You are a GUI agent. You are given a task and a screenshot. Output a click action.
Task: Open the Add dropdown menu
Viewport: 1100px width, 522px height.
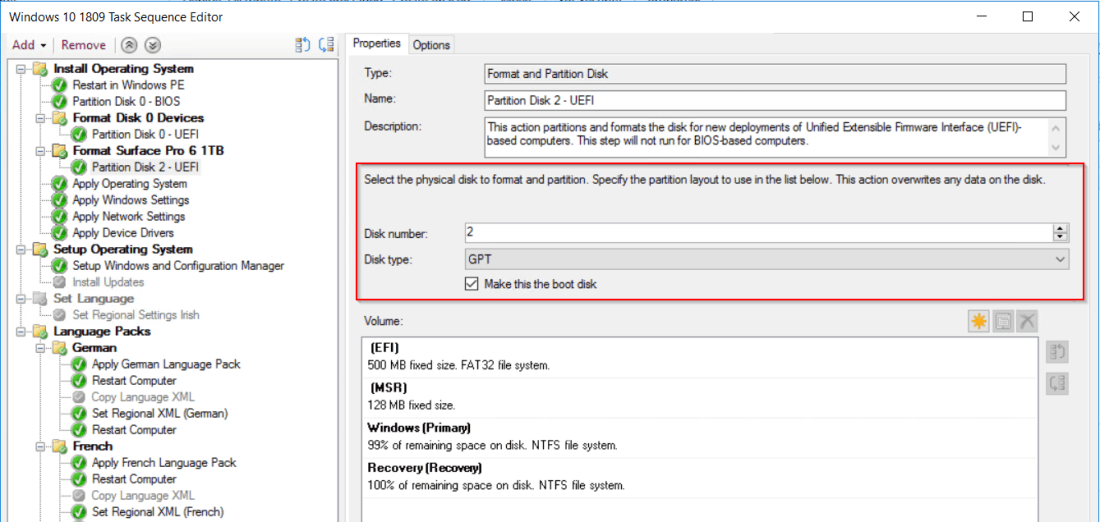point(29,45)
